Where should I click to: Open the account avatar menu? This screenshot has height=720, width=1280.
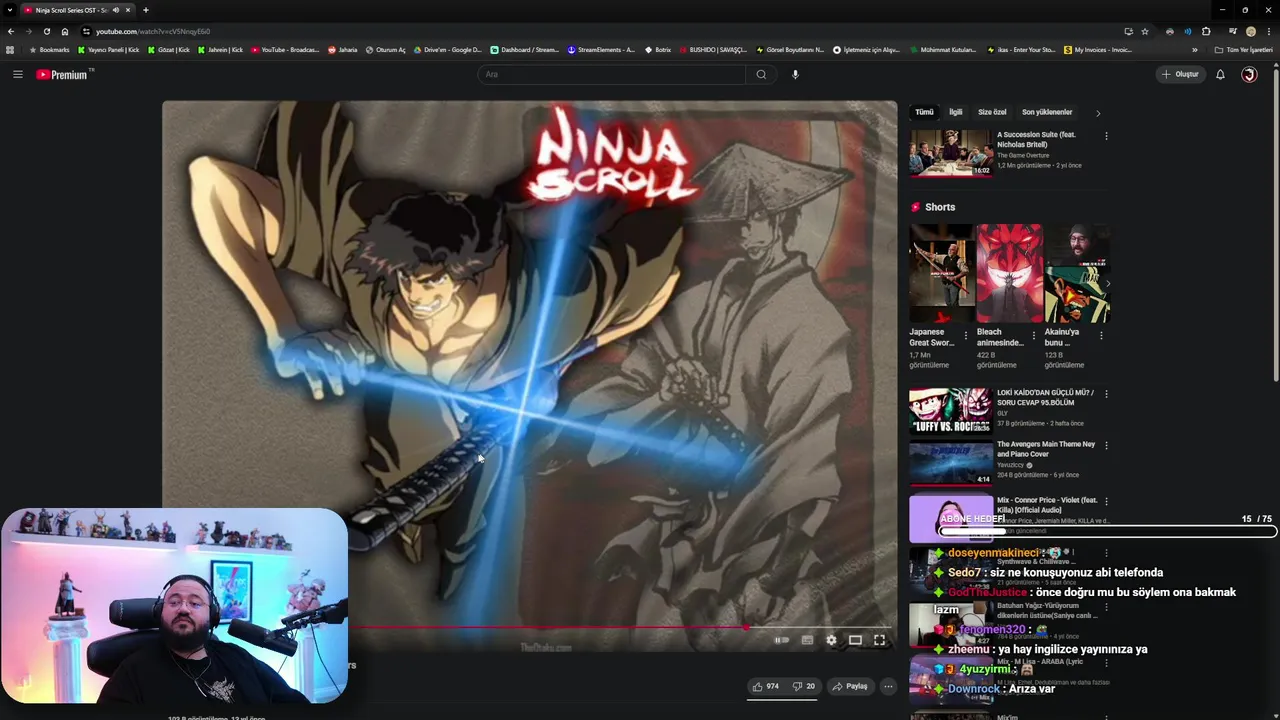click(1249, 74)
